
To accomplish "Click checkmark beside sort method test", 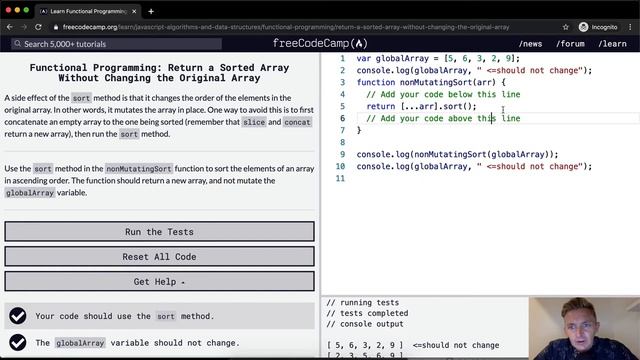I will tap(18, 316).
